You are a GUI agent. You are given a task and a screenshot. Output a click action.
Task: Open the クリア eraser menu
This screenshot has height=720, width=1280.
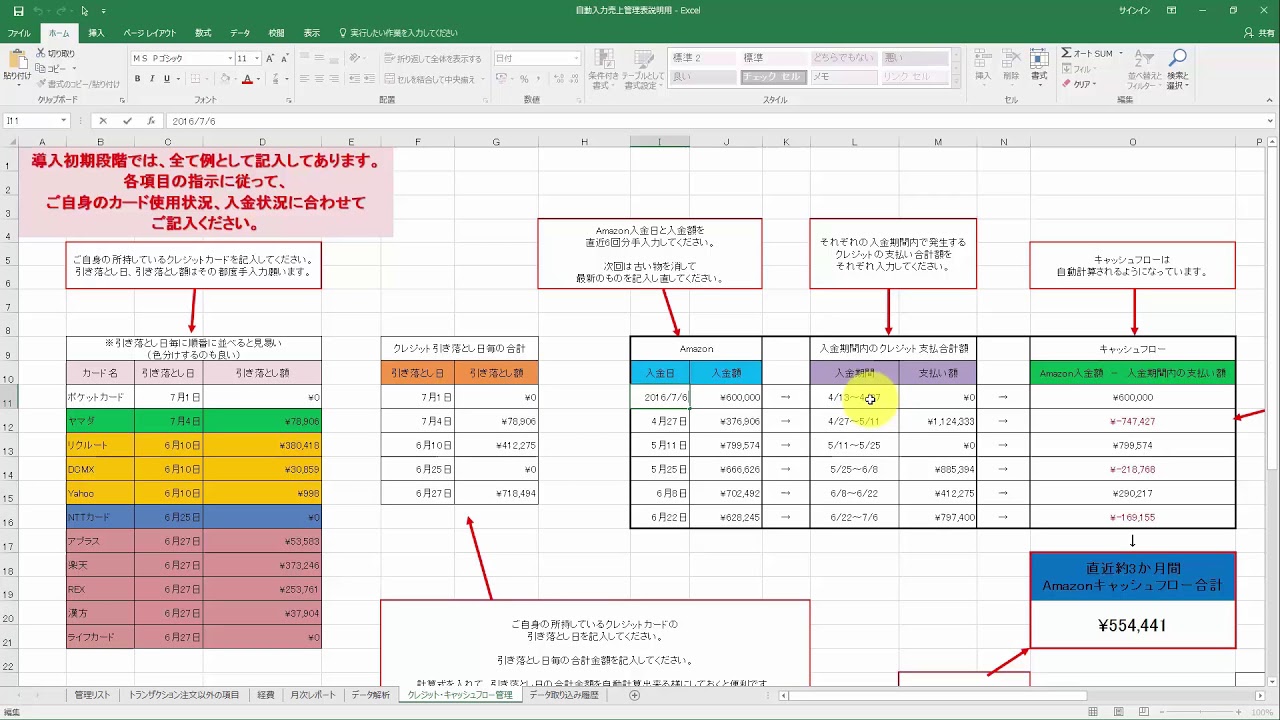point(1081,84)
